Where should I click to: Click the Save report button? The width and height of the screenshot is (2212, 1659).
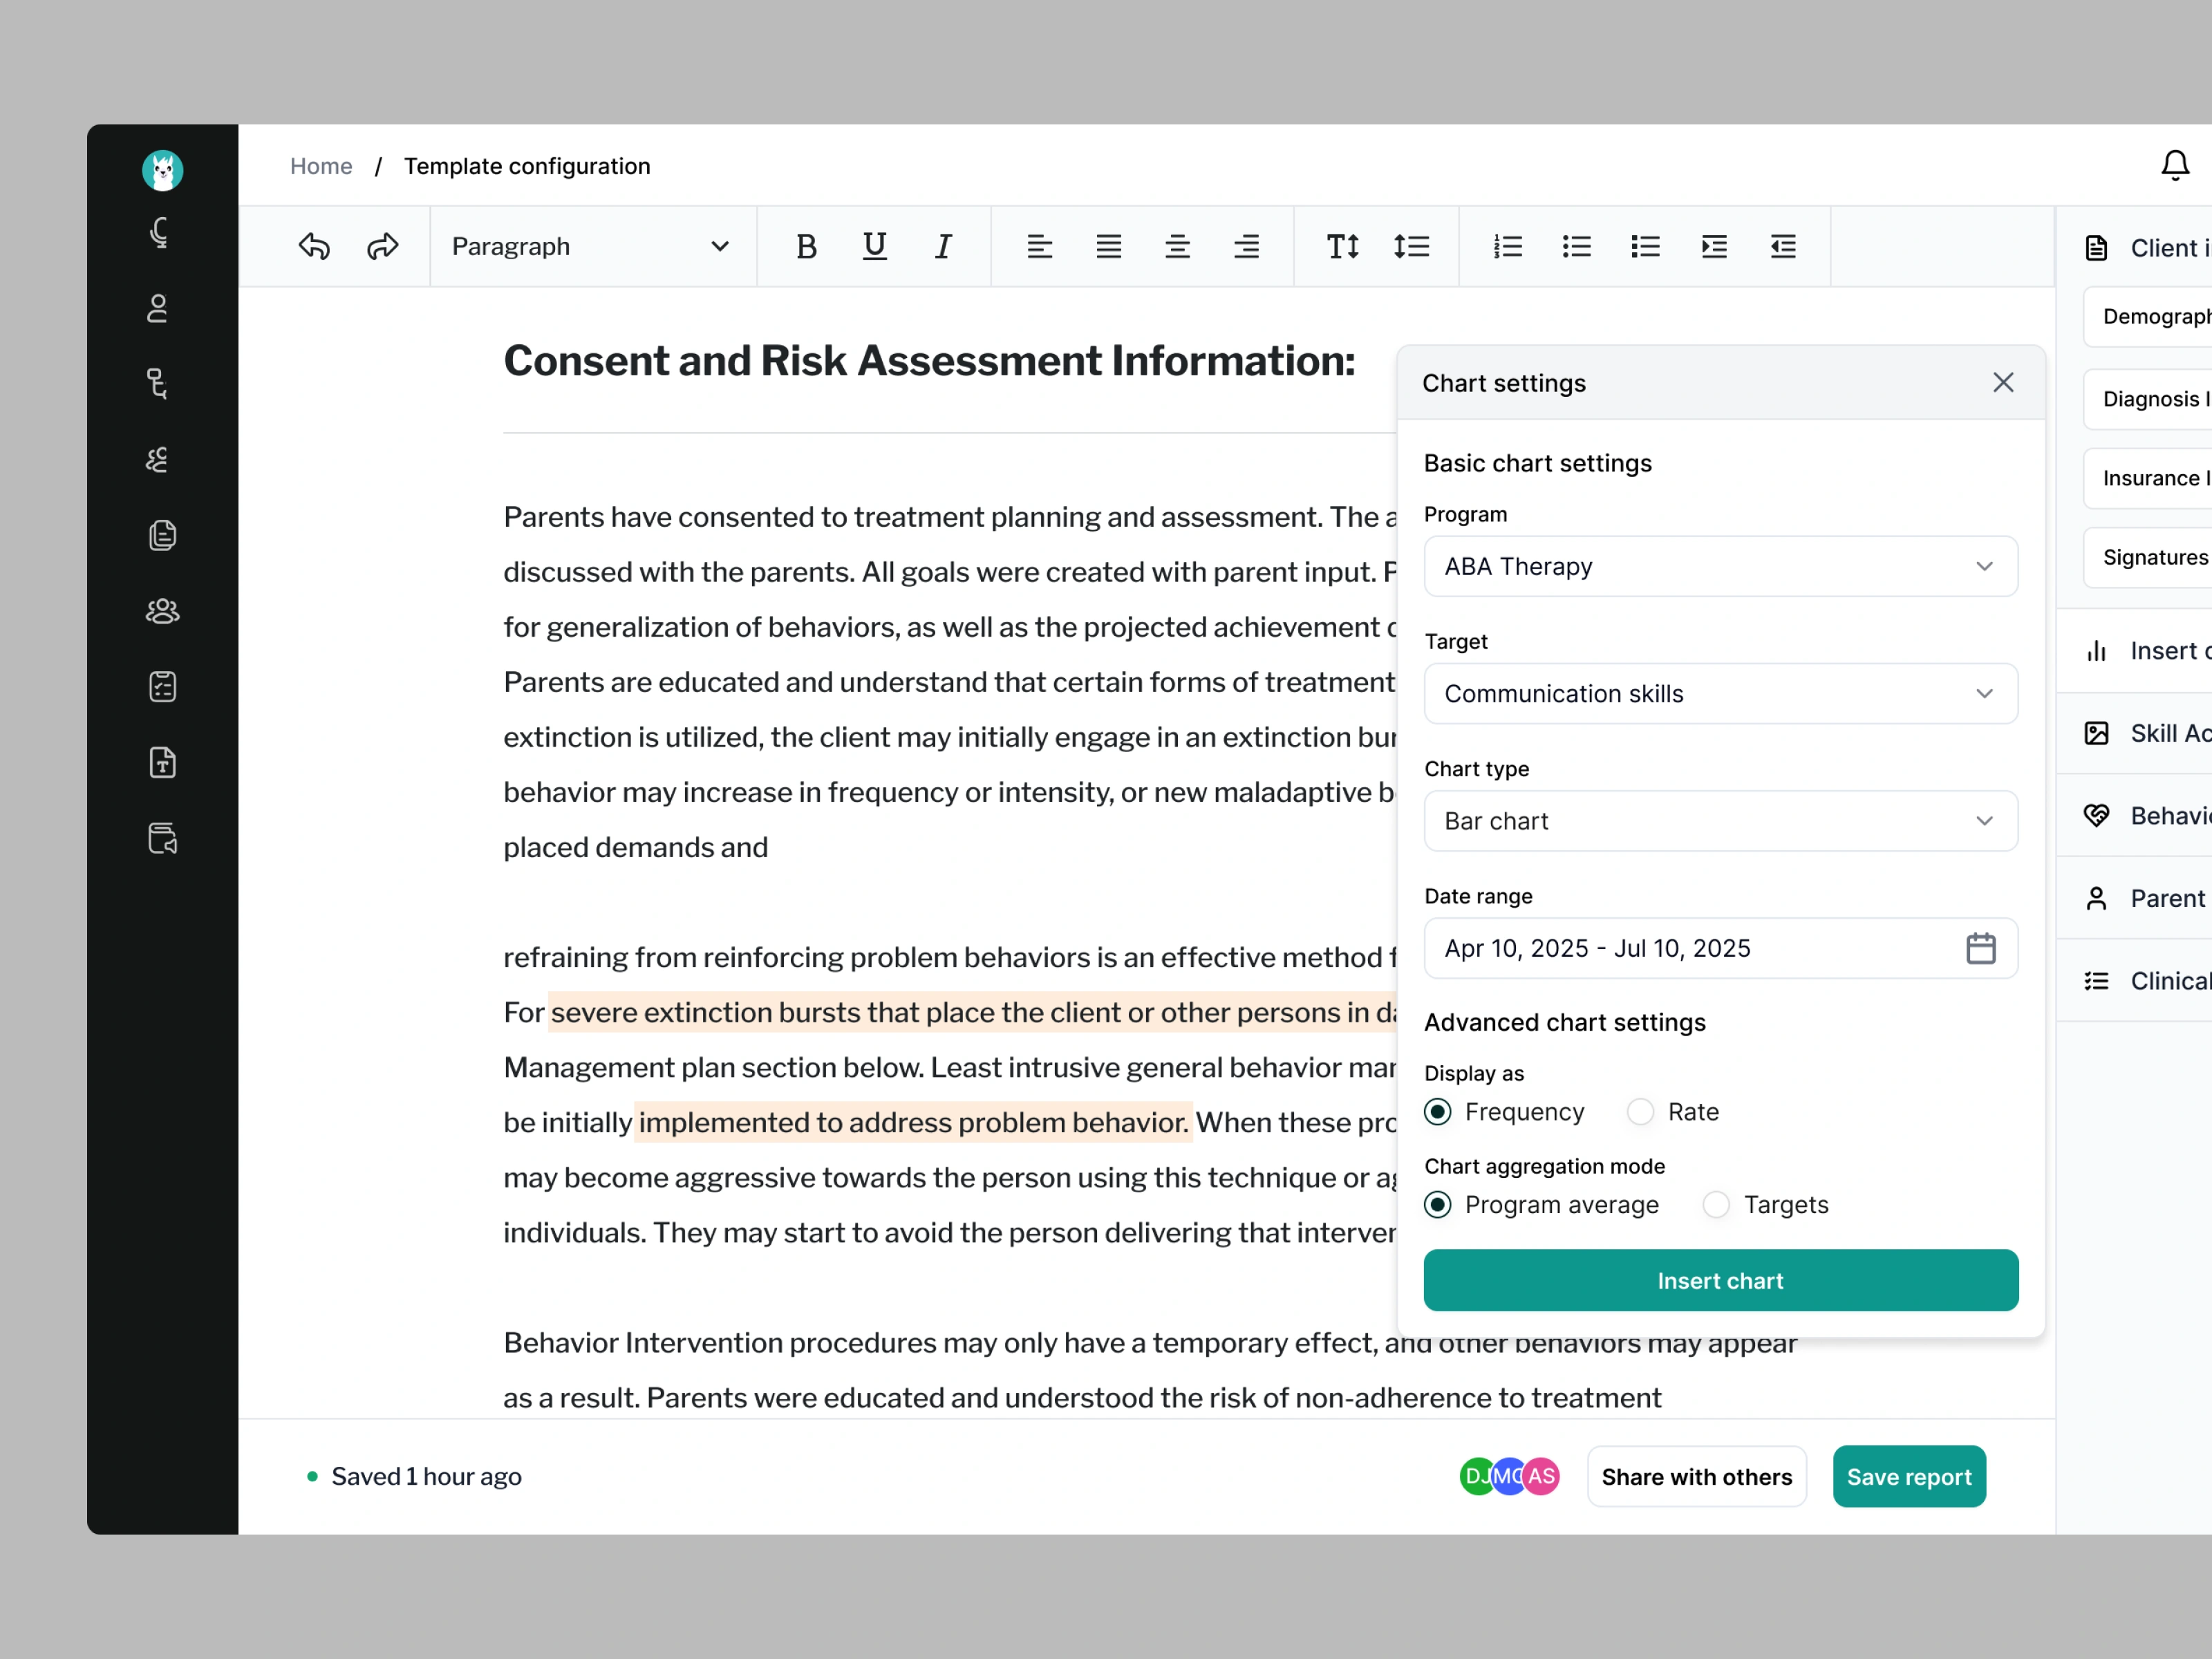[x=1908, y=1476]
